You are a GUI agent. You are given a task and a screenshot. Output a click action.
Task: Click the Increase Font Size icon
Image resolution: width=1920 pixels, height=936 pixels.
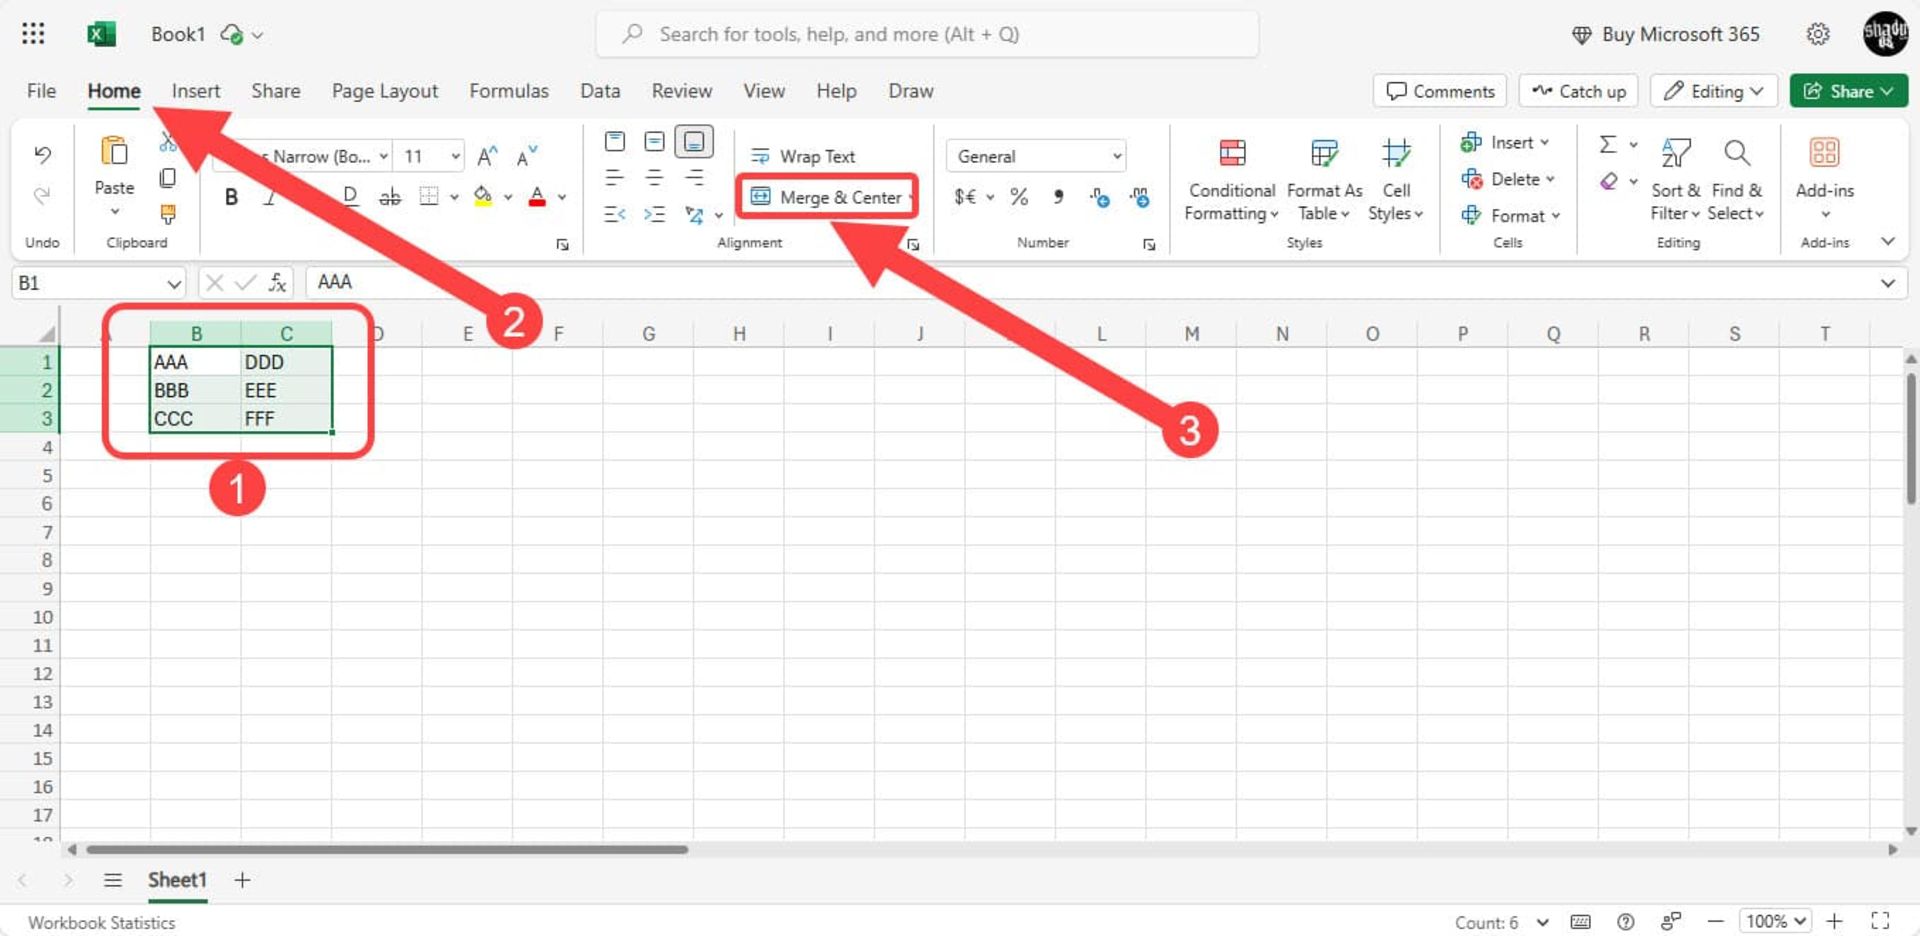[x=487, y=156]
